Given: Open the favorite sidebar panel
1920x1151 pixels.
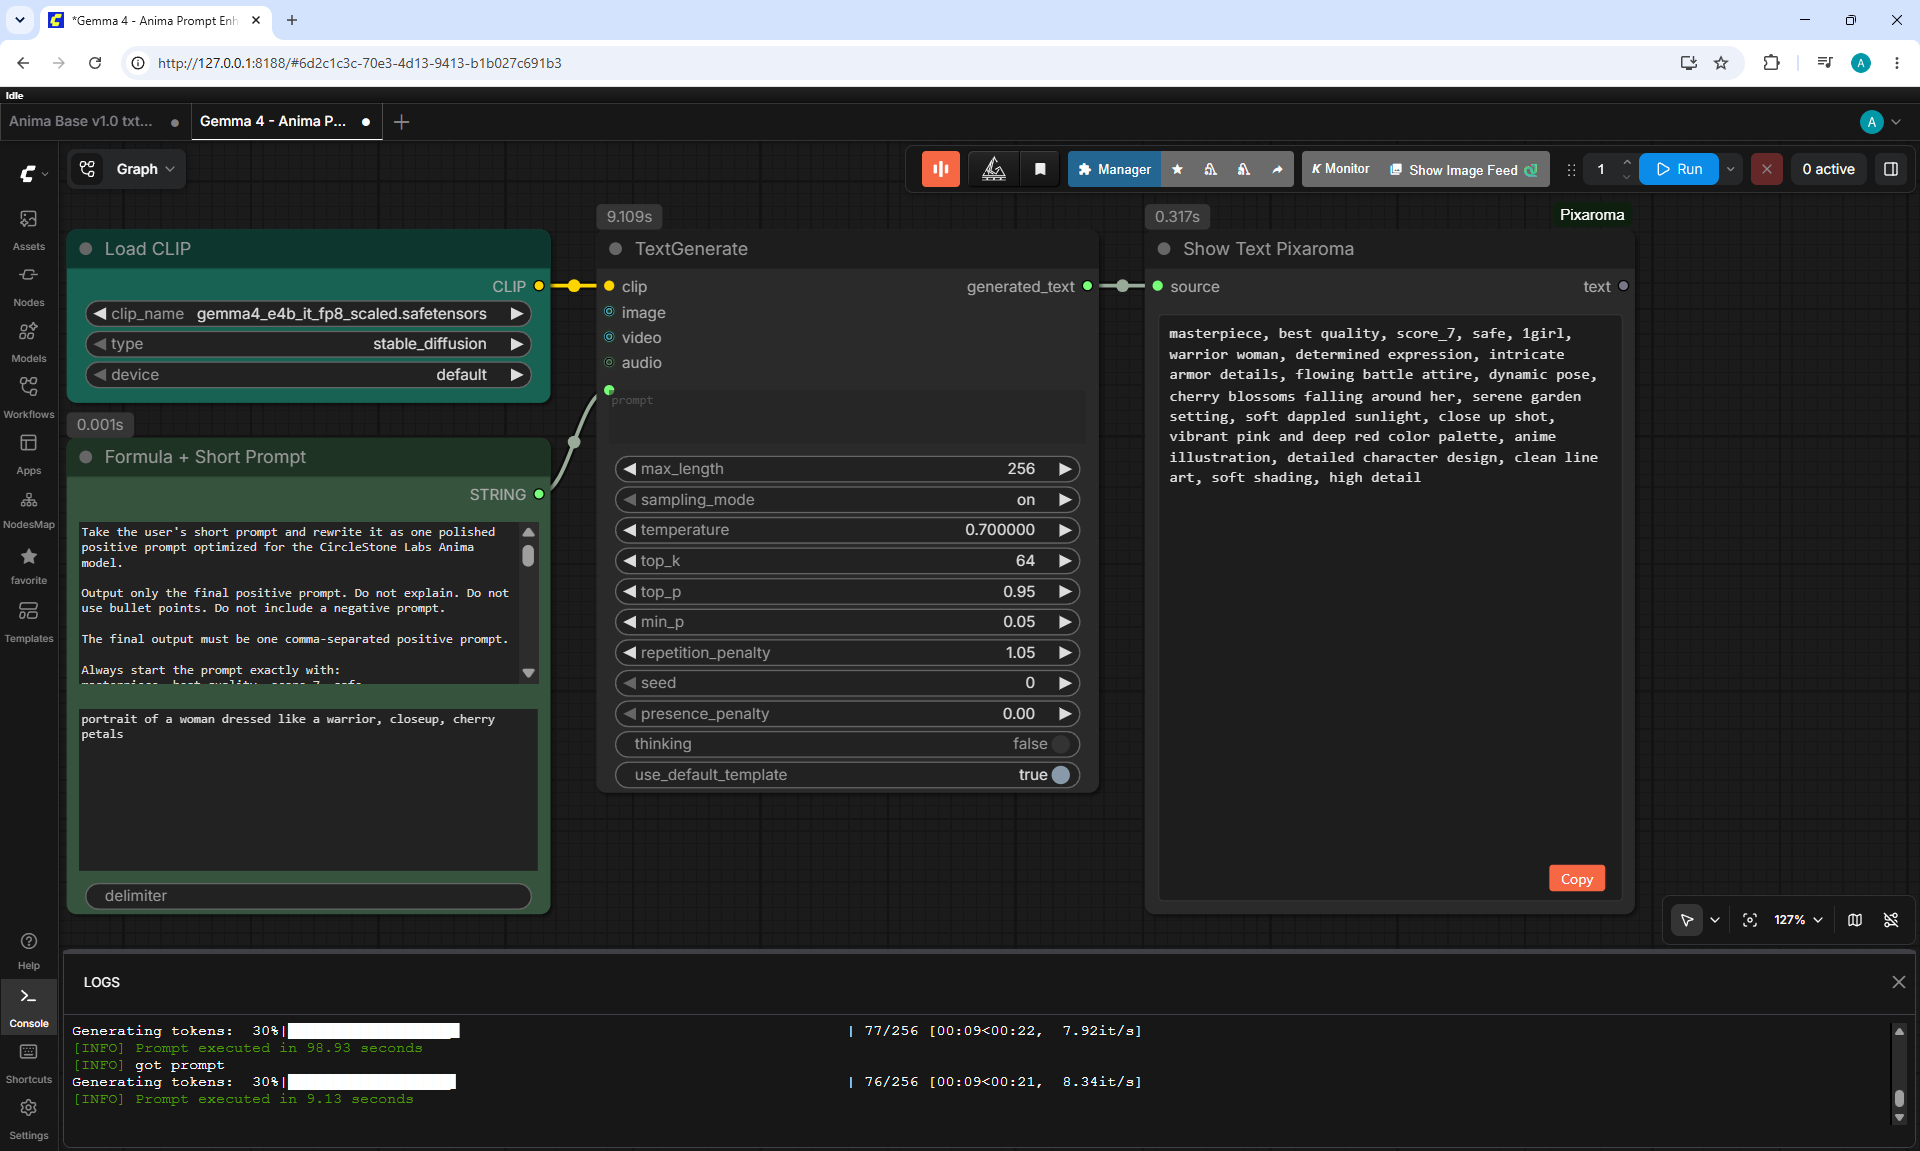Looking at the screenshot, I should pos(28,565).
